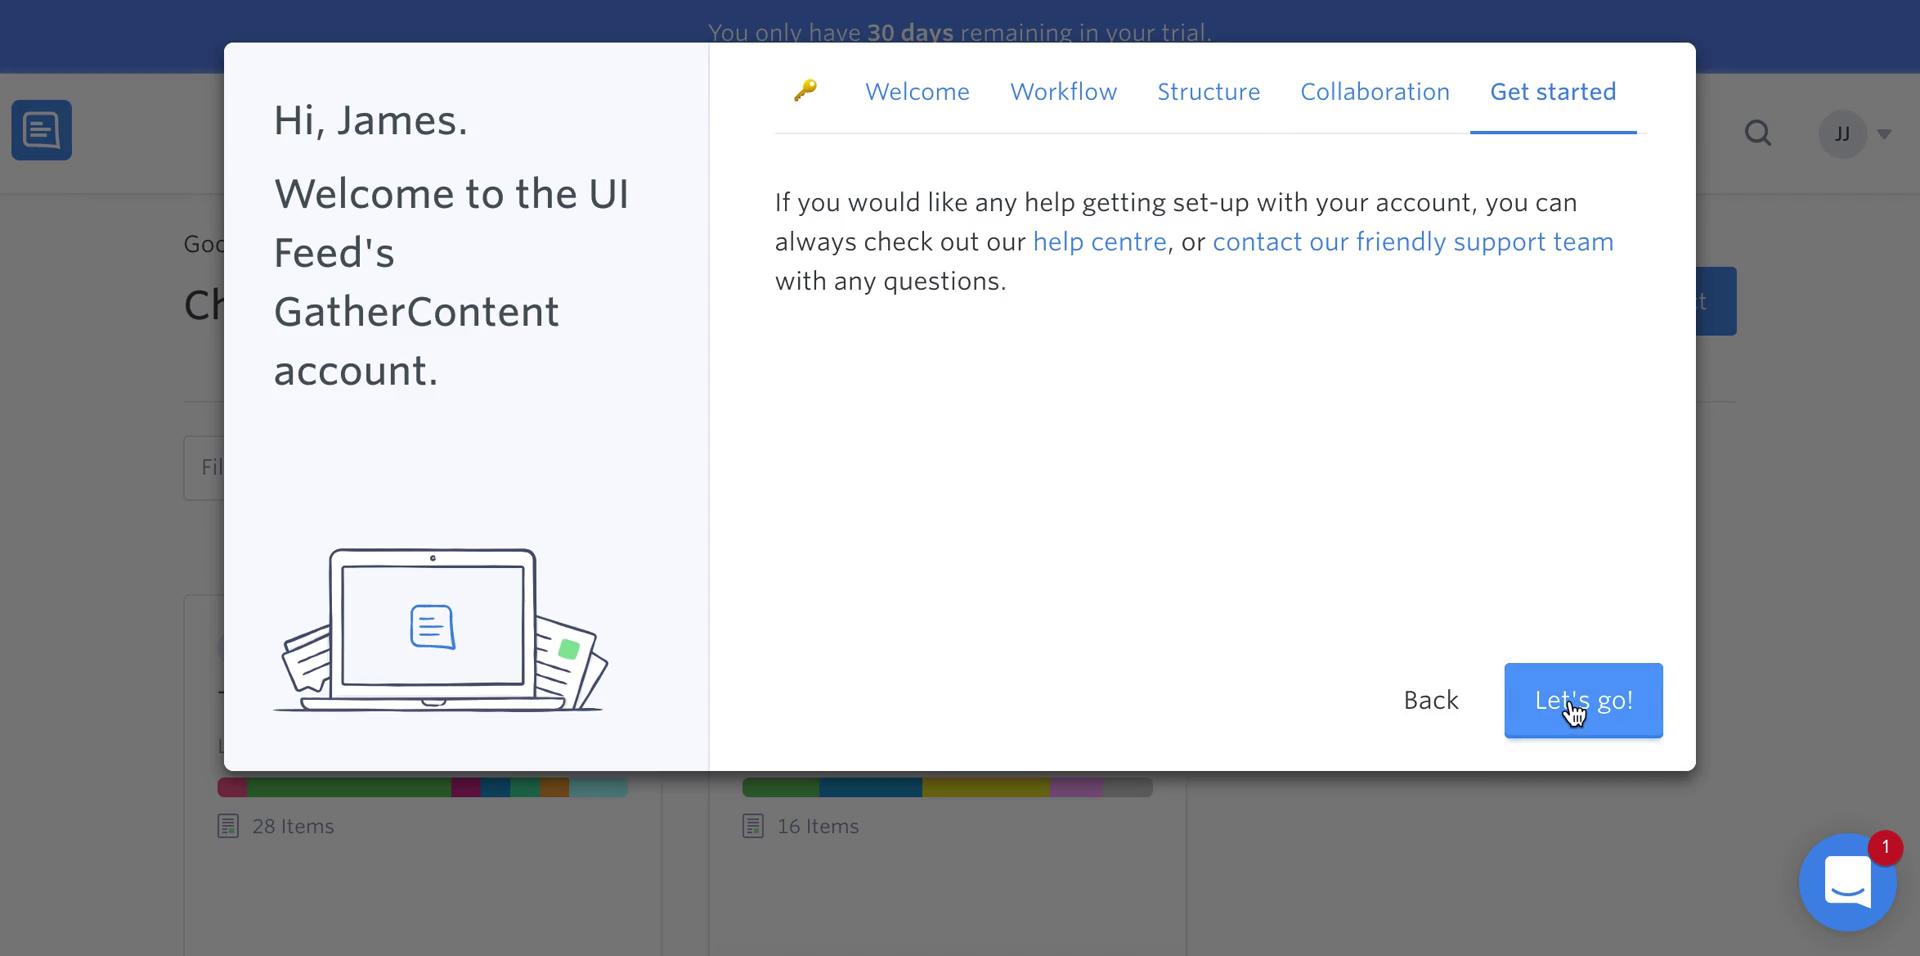The height and width of the screenshot is (956, 1920).
Task: Open the Welcome tab
Action: click(917, 91)
